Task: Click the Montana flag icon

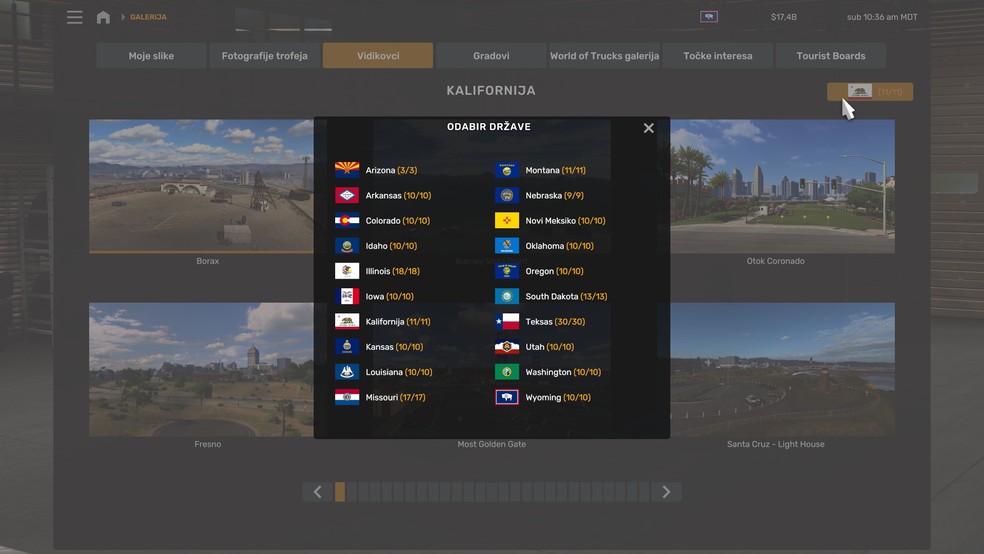Action: pos(506,170)
